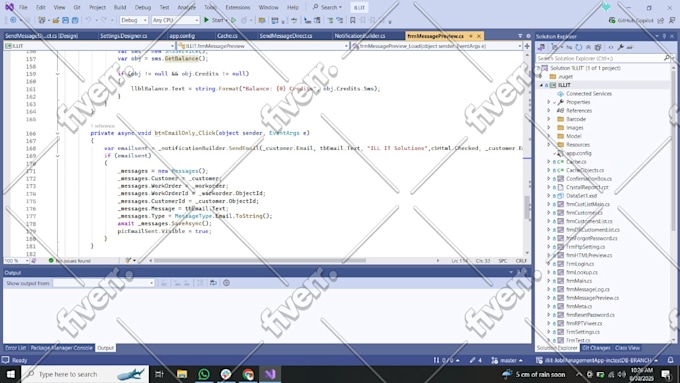Click the green Start debugging button
This screenshot has width=680, height=383.
[207, 20]
